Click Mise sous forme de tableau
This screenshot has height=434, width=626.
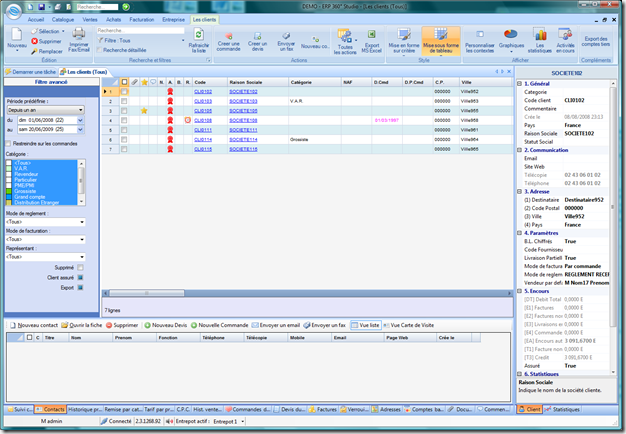click(441, 42)
